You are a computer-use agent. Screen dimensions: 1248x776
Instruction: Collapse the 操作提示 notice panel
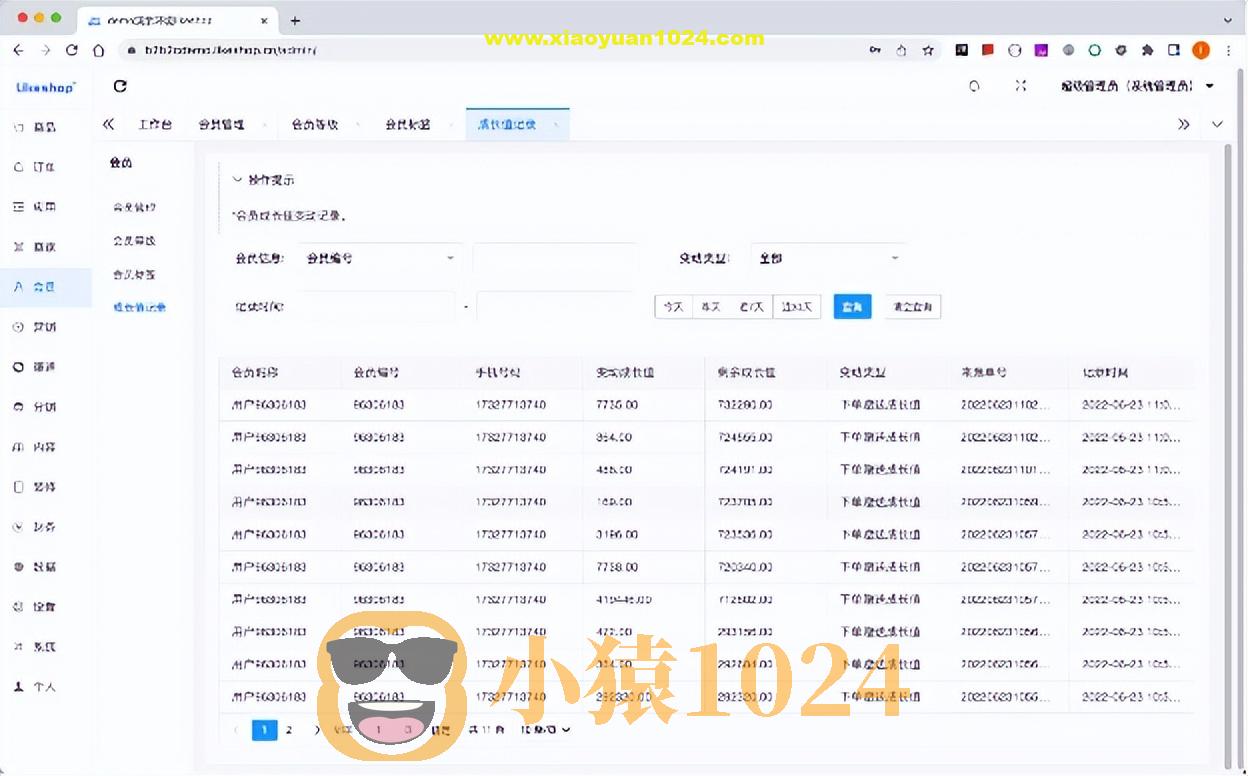pos(264,180)
